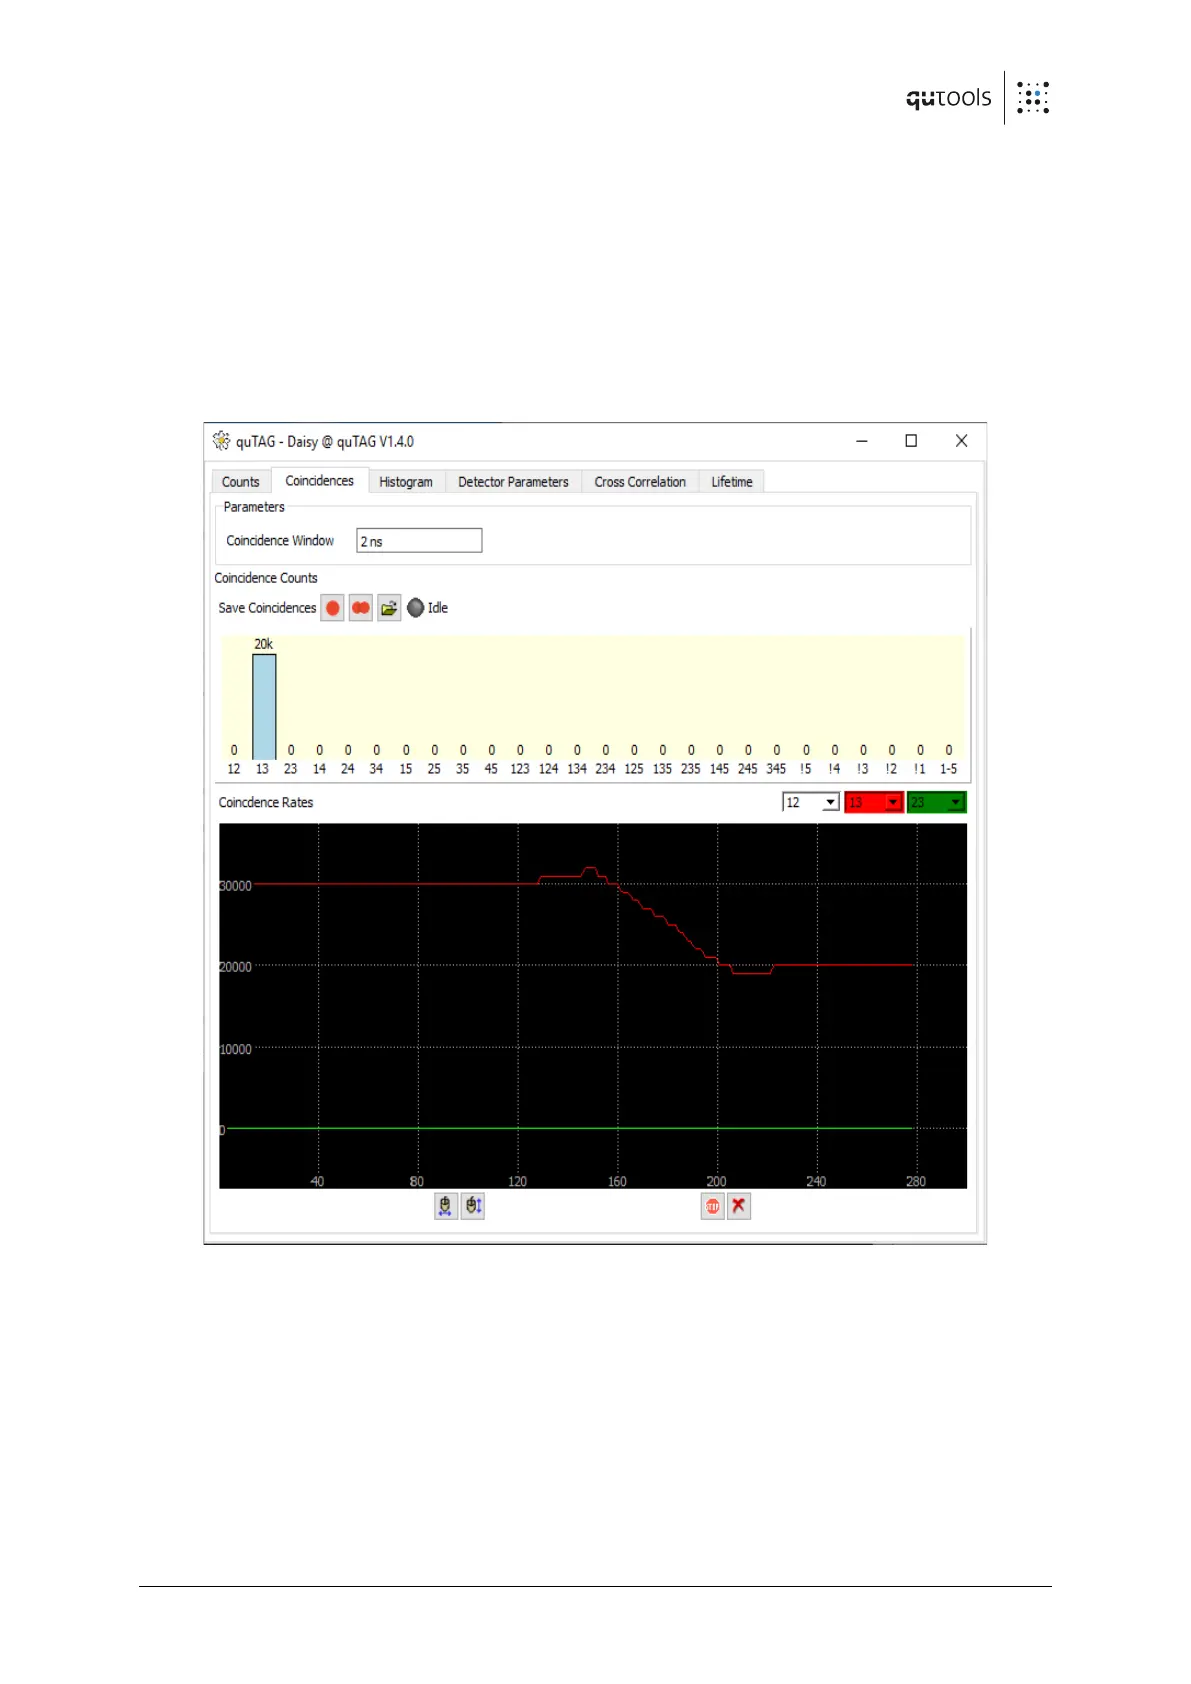Open the red 13 channel dropdown
Screen dimensions: 1191x1684
click(874, 802)
